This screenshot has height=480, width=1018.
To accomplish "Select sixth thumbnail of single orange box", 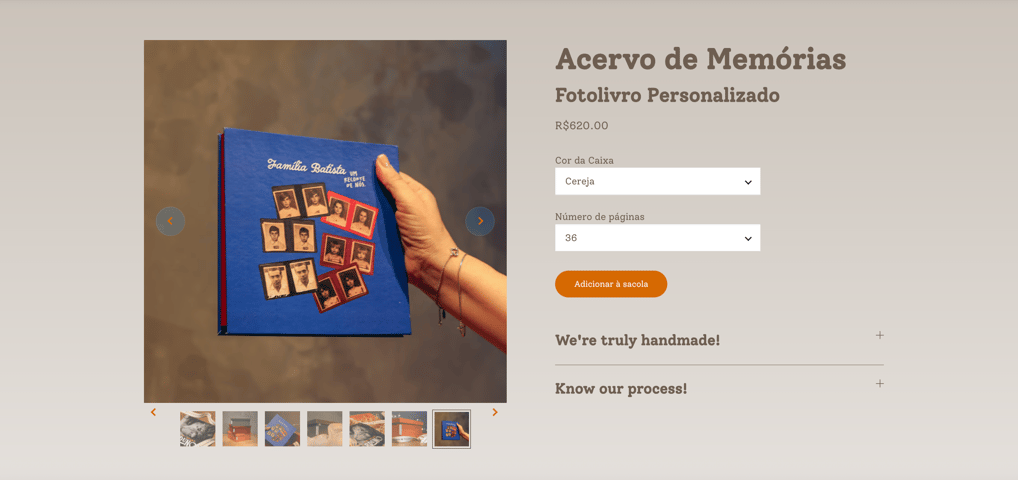I will pos(409,429).
